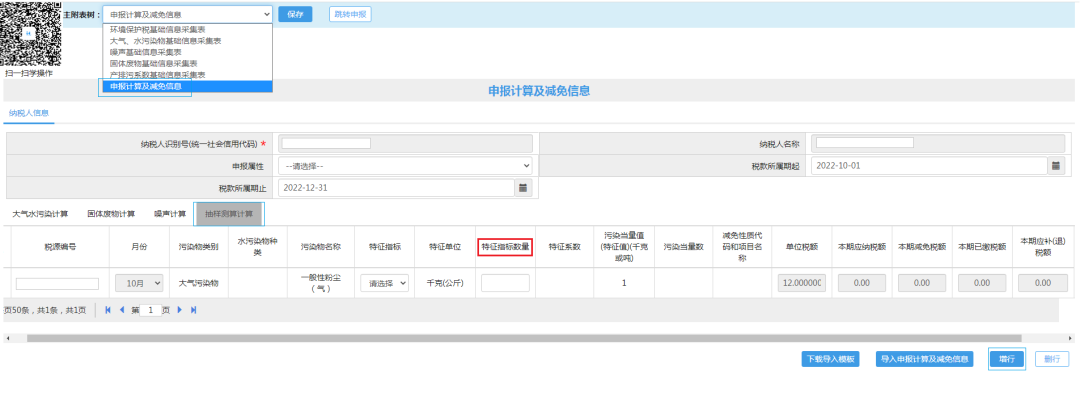Click the 本期已缴税额 field showing 0.00
Screen dimensions: 1080x393
(x=982, y=283)
